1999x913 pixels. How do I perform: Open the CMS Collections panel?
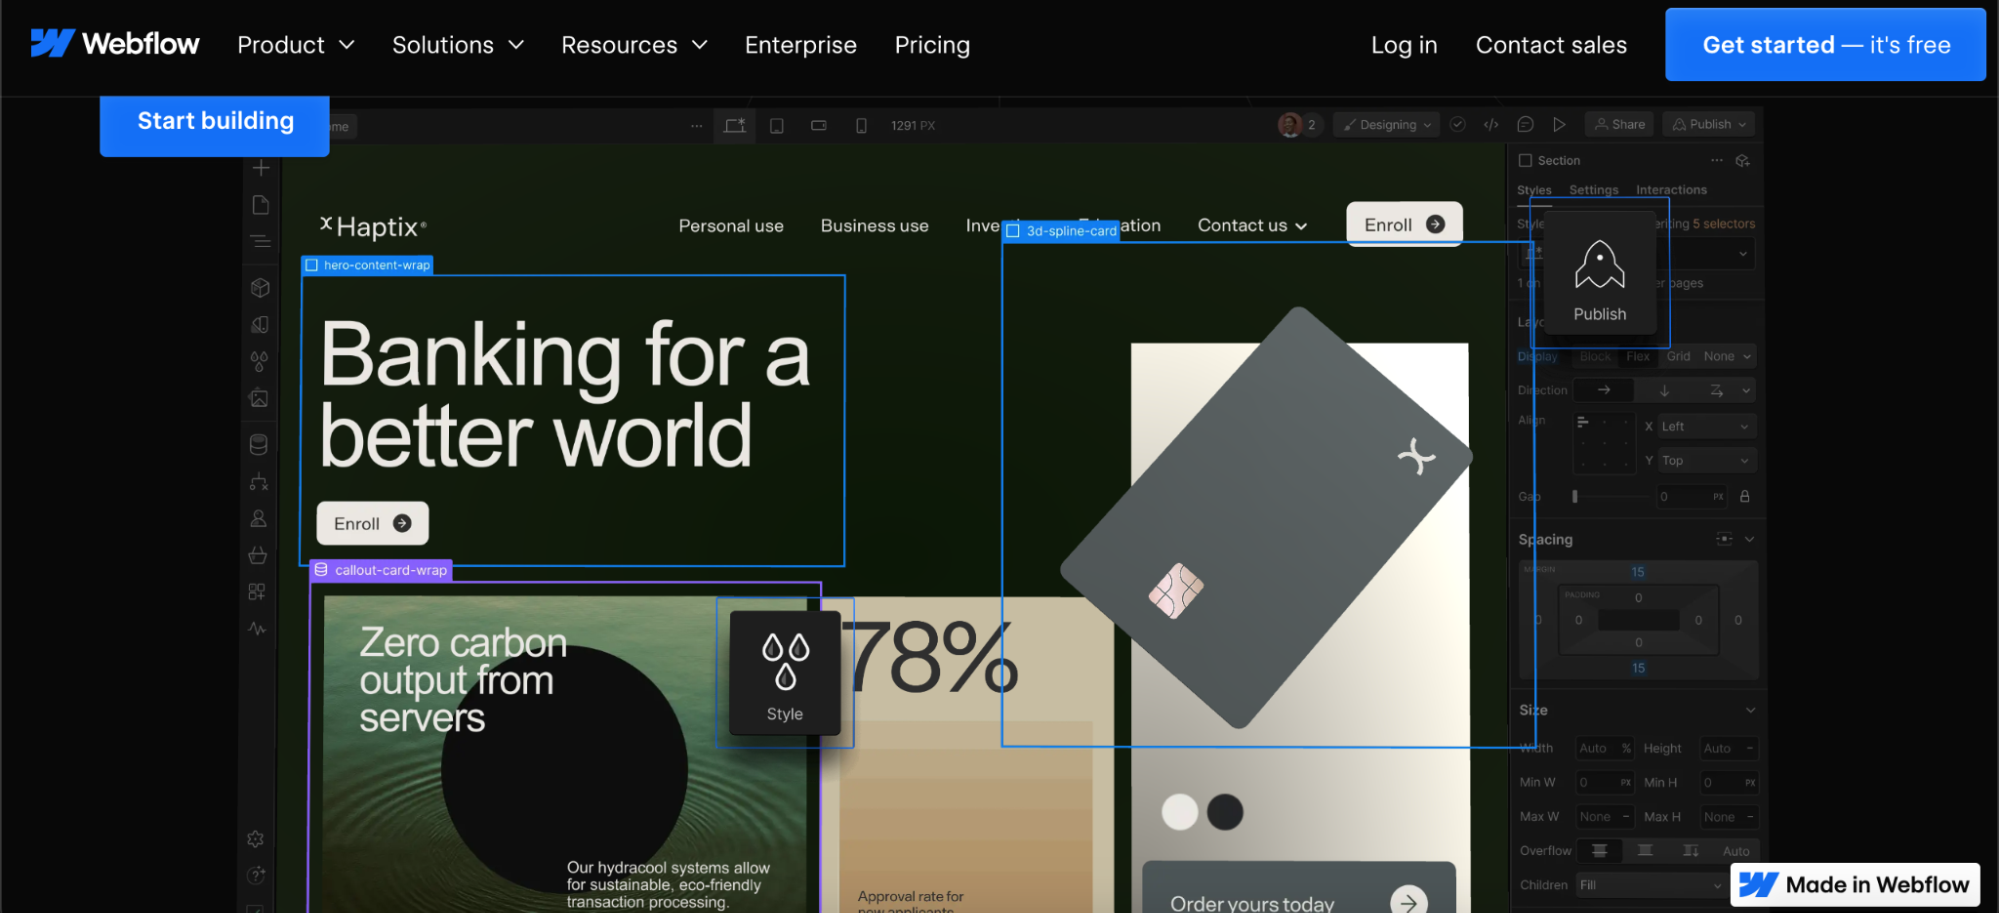tap(259, 443)
